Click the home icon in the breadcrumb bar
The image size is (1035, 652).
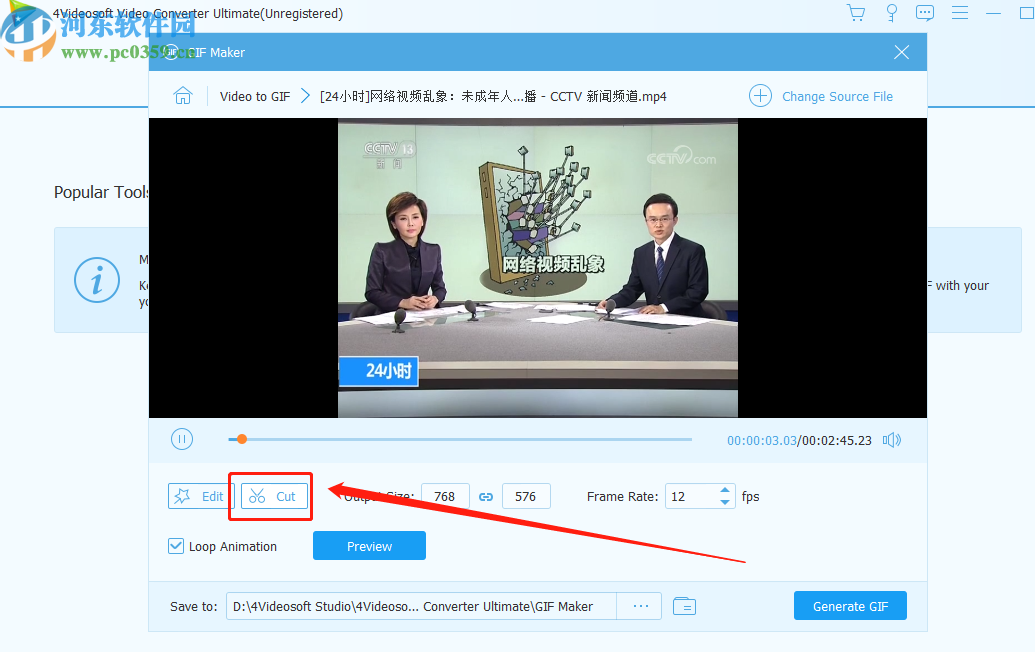pos(183,95)
